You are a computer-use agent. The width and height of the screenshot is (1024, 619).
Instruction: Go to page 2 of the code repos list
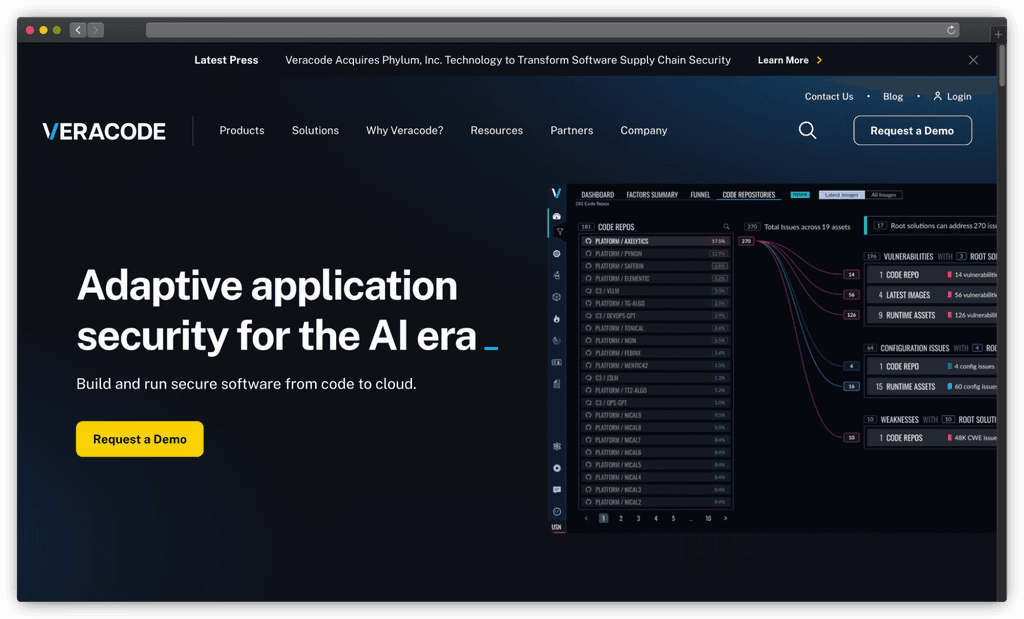[x=621, y=517]
